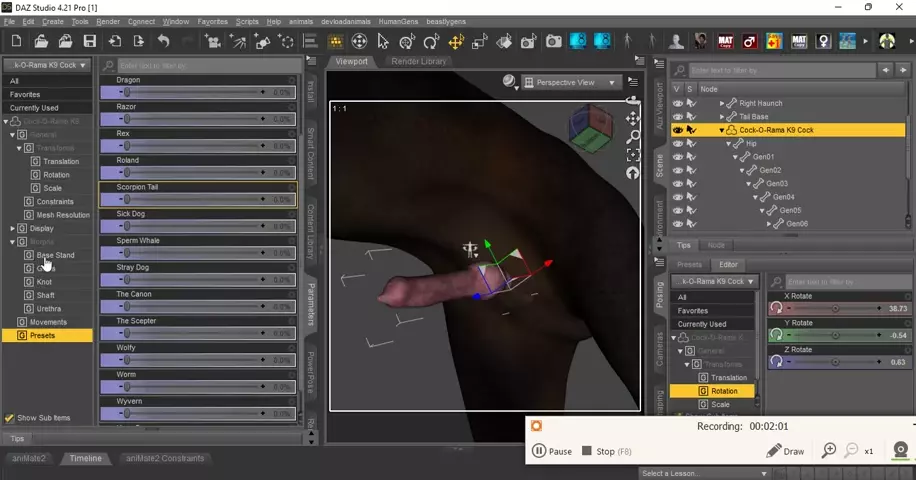The image size is (916, 480).
Task: Switch to the Render Library tab
Action: [x=419, y=61]
